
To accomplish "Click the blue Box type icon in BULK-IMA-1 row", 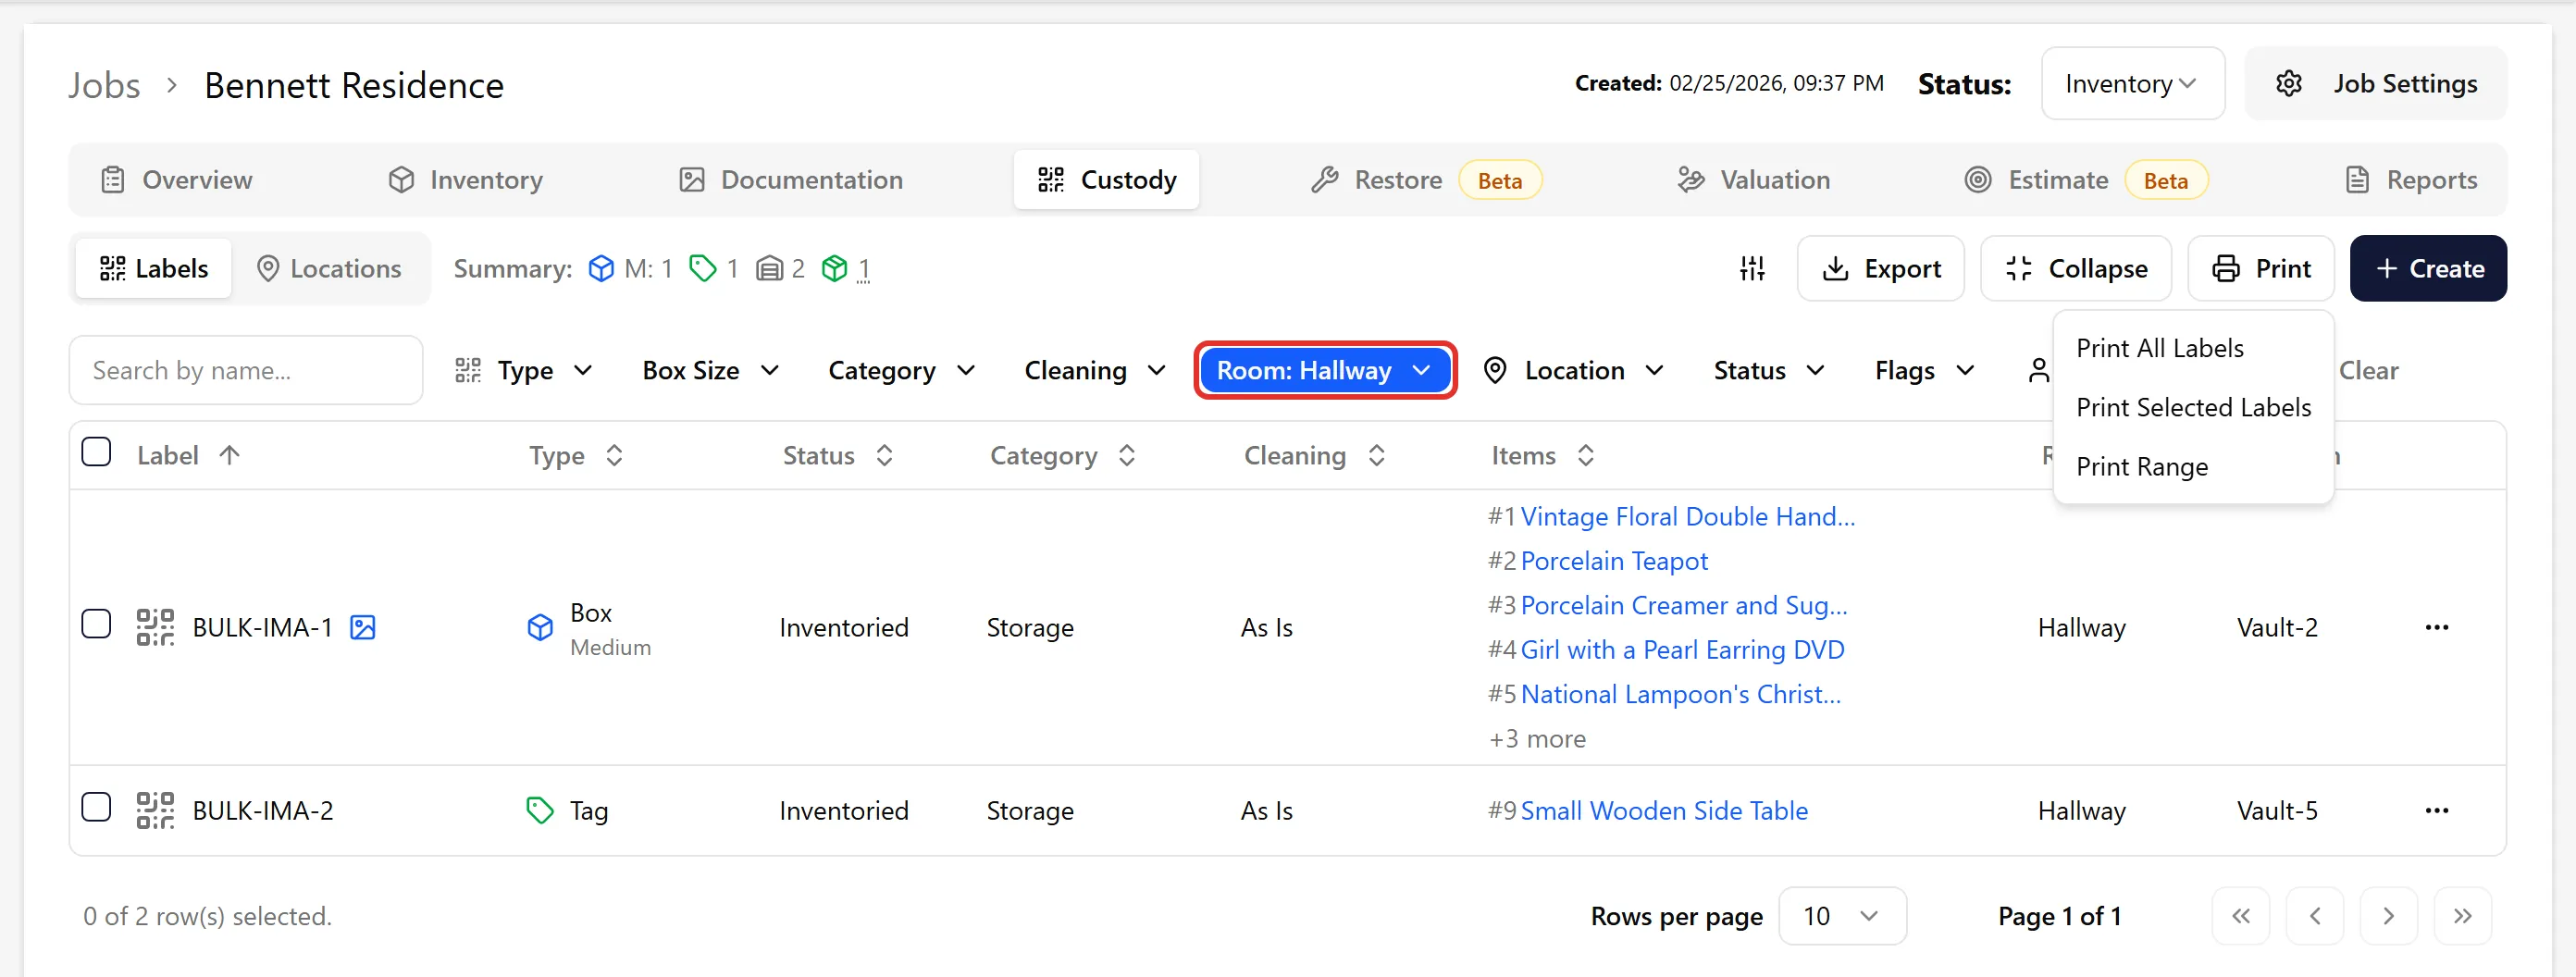I will pos(540,627).
